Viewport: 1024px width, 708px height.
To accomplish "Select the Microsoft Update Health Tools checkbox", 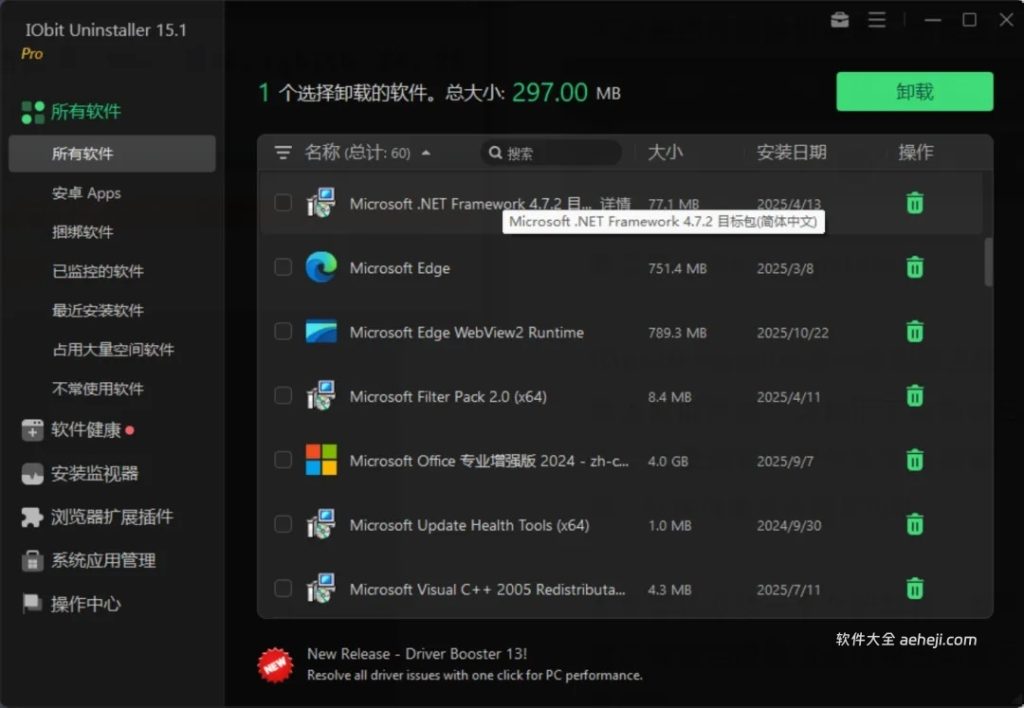I will [282, 524].
